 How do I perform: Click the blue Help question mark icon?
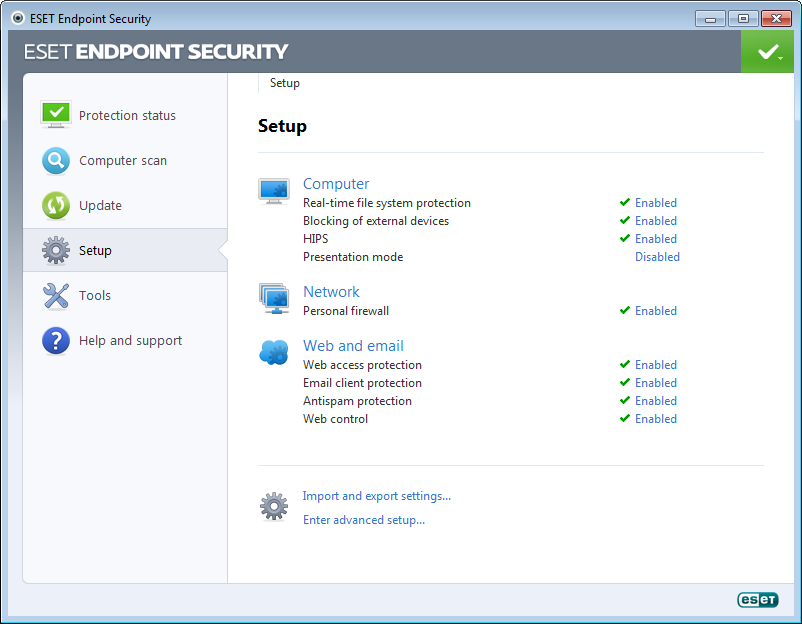[x=56, y=341]
